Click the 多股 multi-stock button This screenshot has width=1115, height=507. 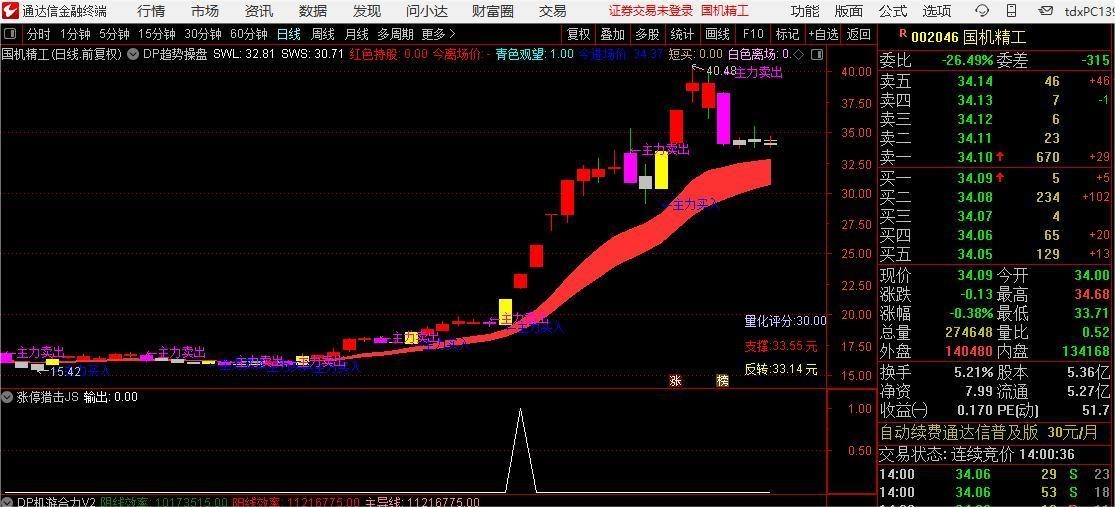pyautogui.click(x=647, y=33)
